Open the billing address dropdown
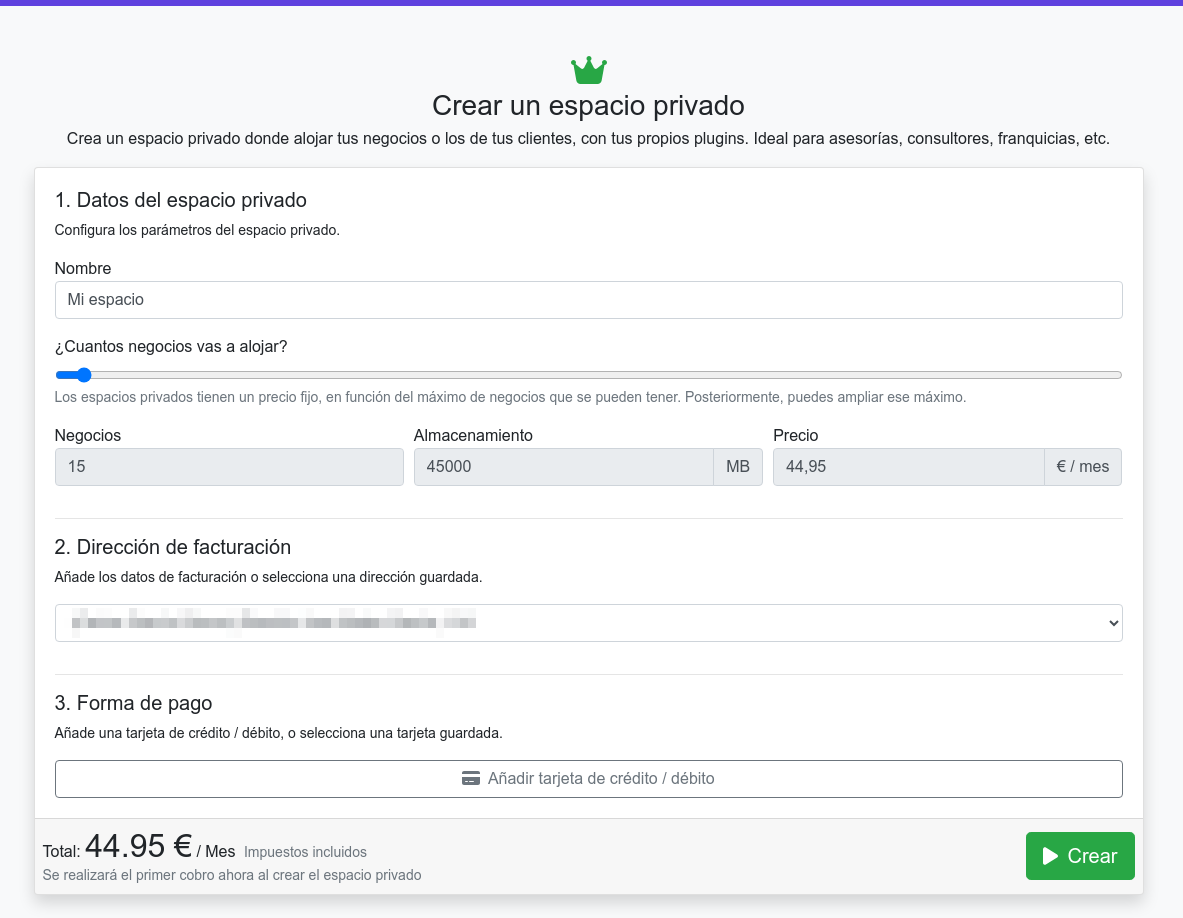Image resolution: width=1183 pixels, height=918 pixels. tap(588, 623)
